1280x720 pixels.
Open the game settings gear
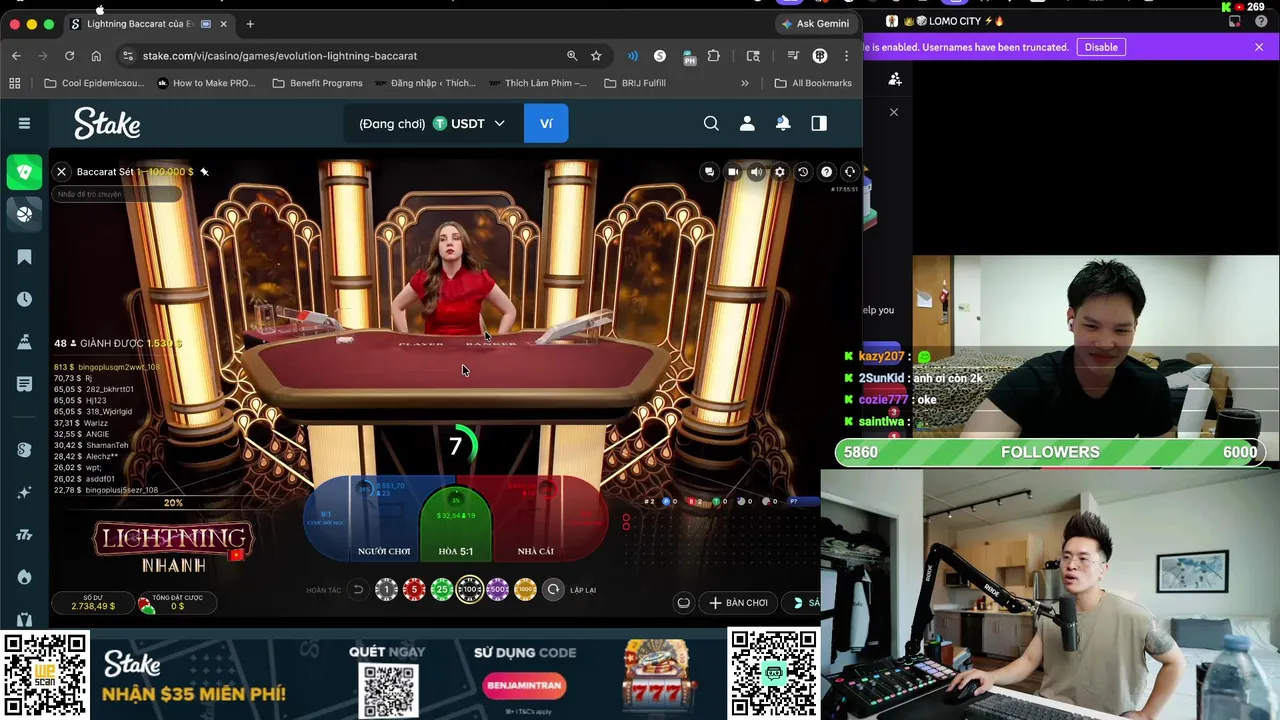click(x=780, y=172)
